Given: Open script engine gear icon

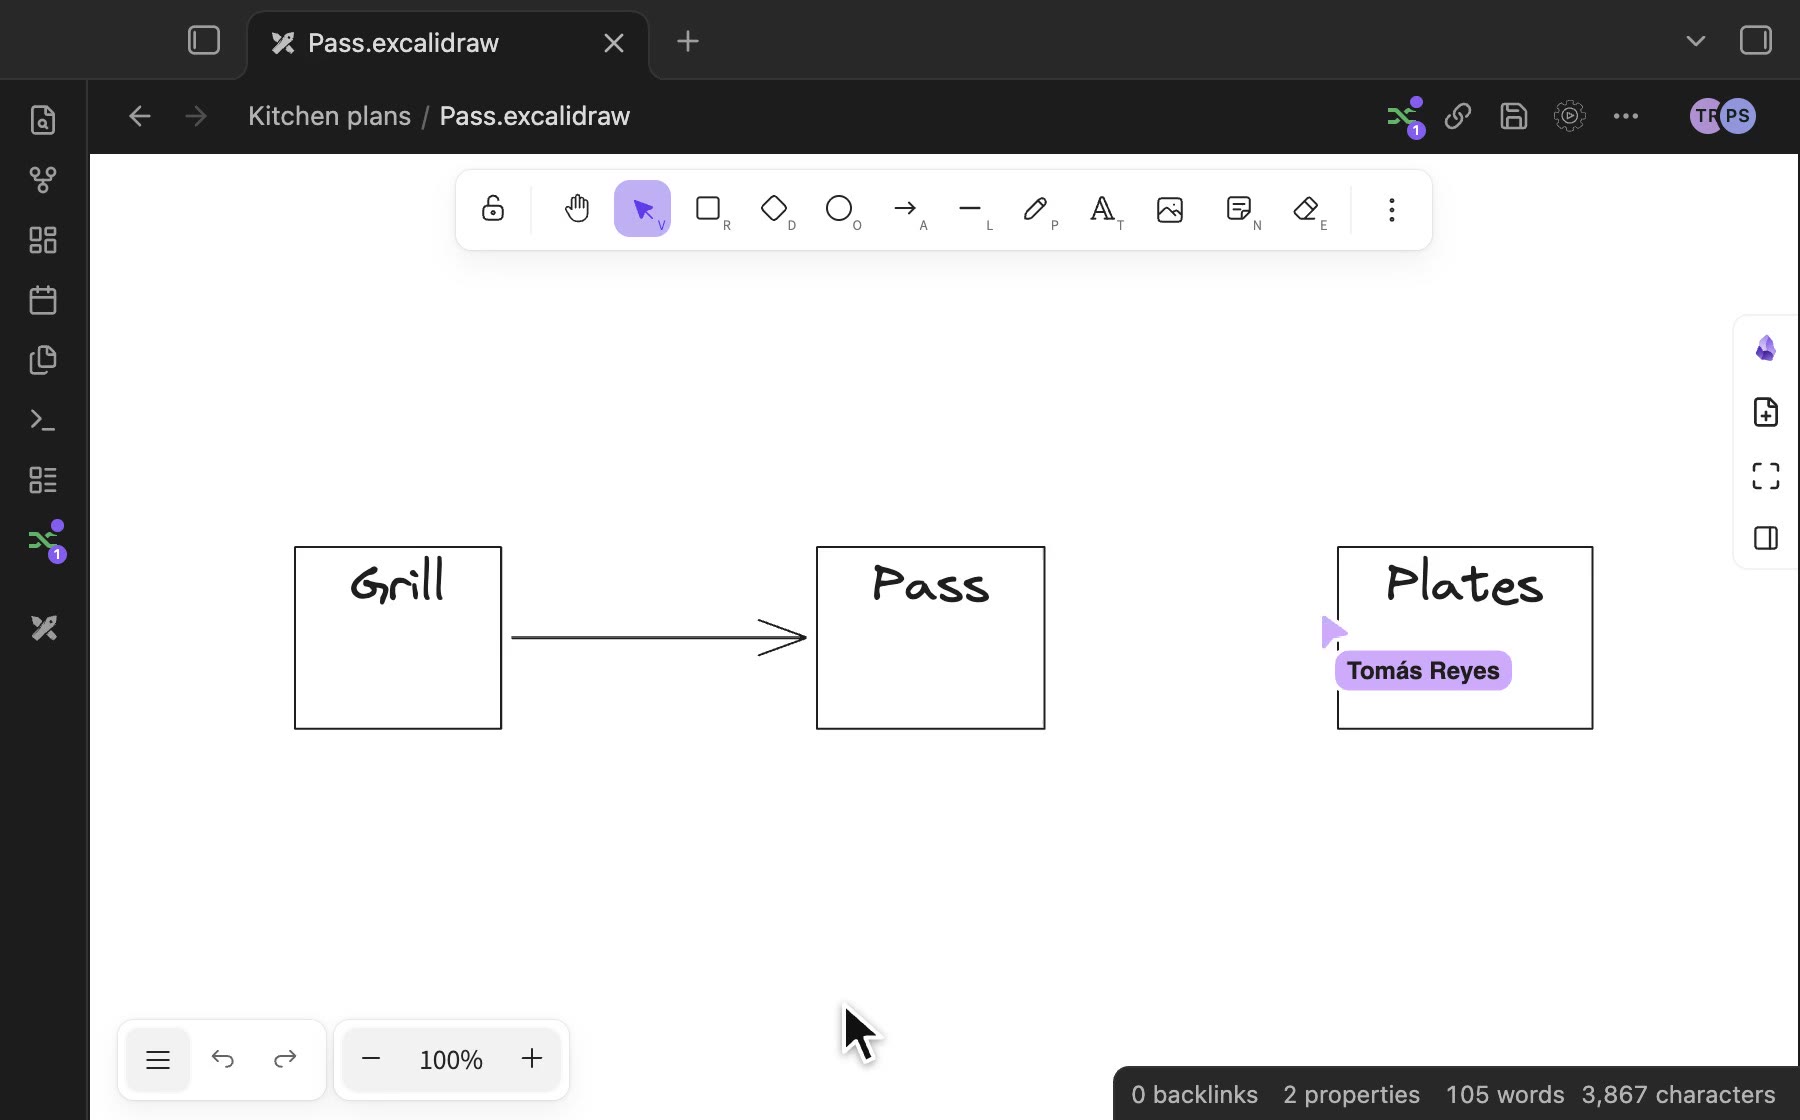Looking at the screenshot, I should click(x=1570, y=116).
